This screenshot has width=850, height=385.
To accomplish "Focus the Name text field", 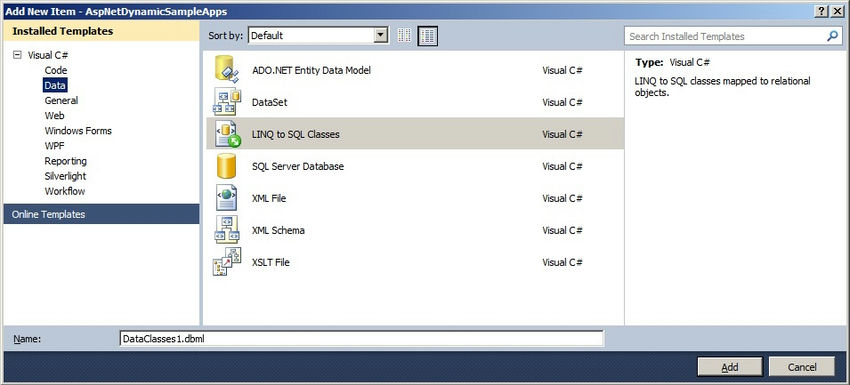I will pos(361,338).
